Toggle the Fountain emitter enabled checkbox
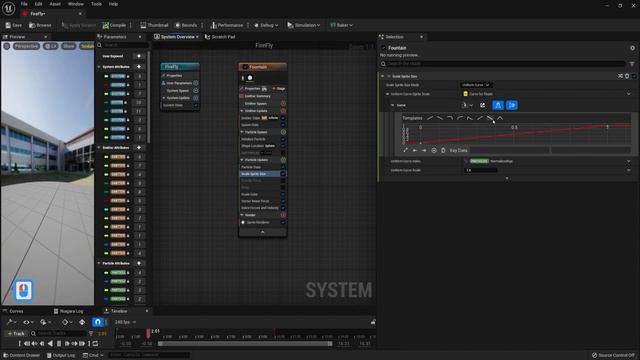 (x=245, y=67)
